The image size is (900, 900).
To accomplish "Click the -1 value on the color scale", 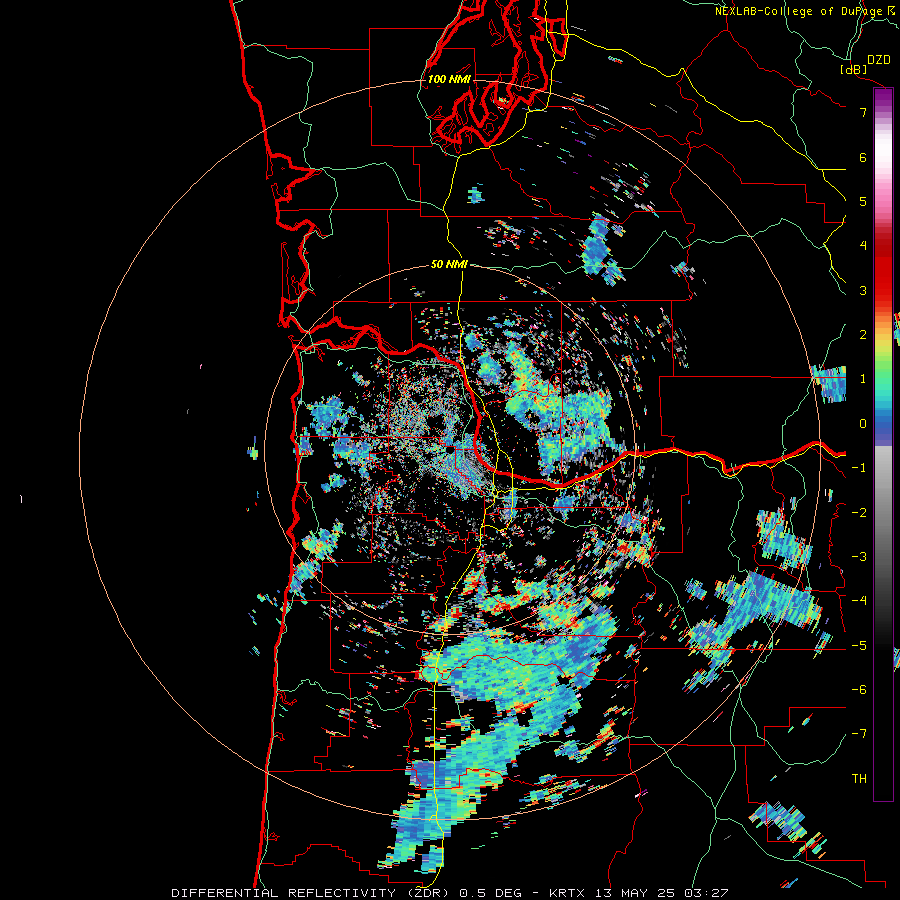I will click(859, 468).
